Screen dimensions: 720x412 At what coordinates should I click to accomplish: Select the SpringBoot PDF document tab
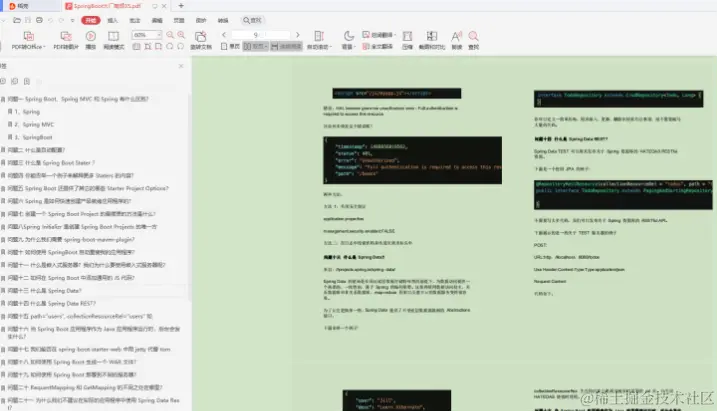tap(107, 6)
